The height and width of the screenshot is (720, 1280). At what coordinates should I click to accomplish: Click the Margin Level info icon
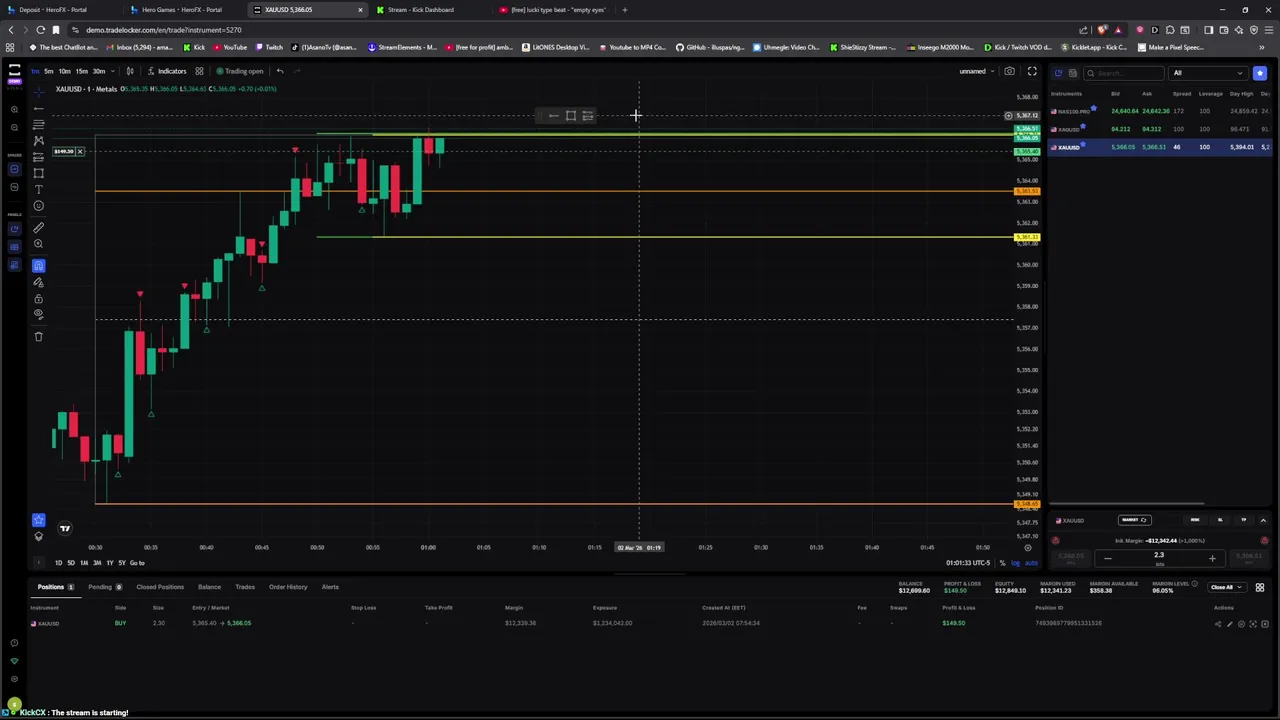(x=1194, y=583)
